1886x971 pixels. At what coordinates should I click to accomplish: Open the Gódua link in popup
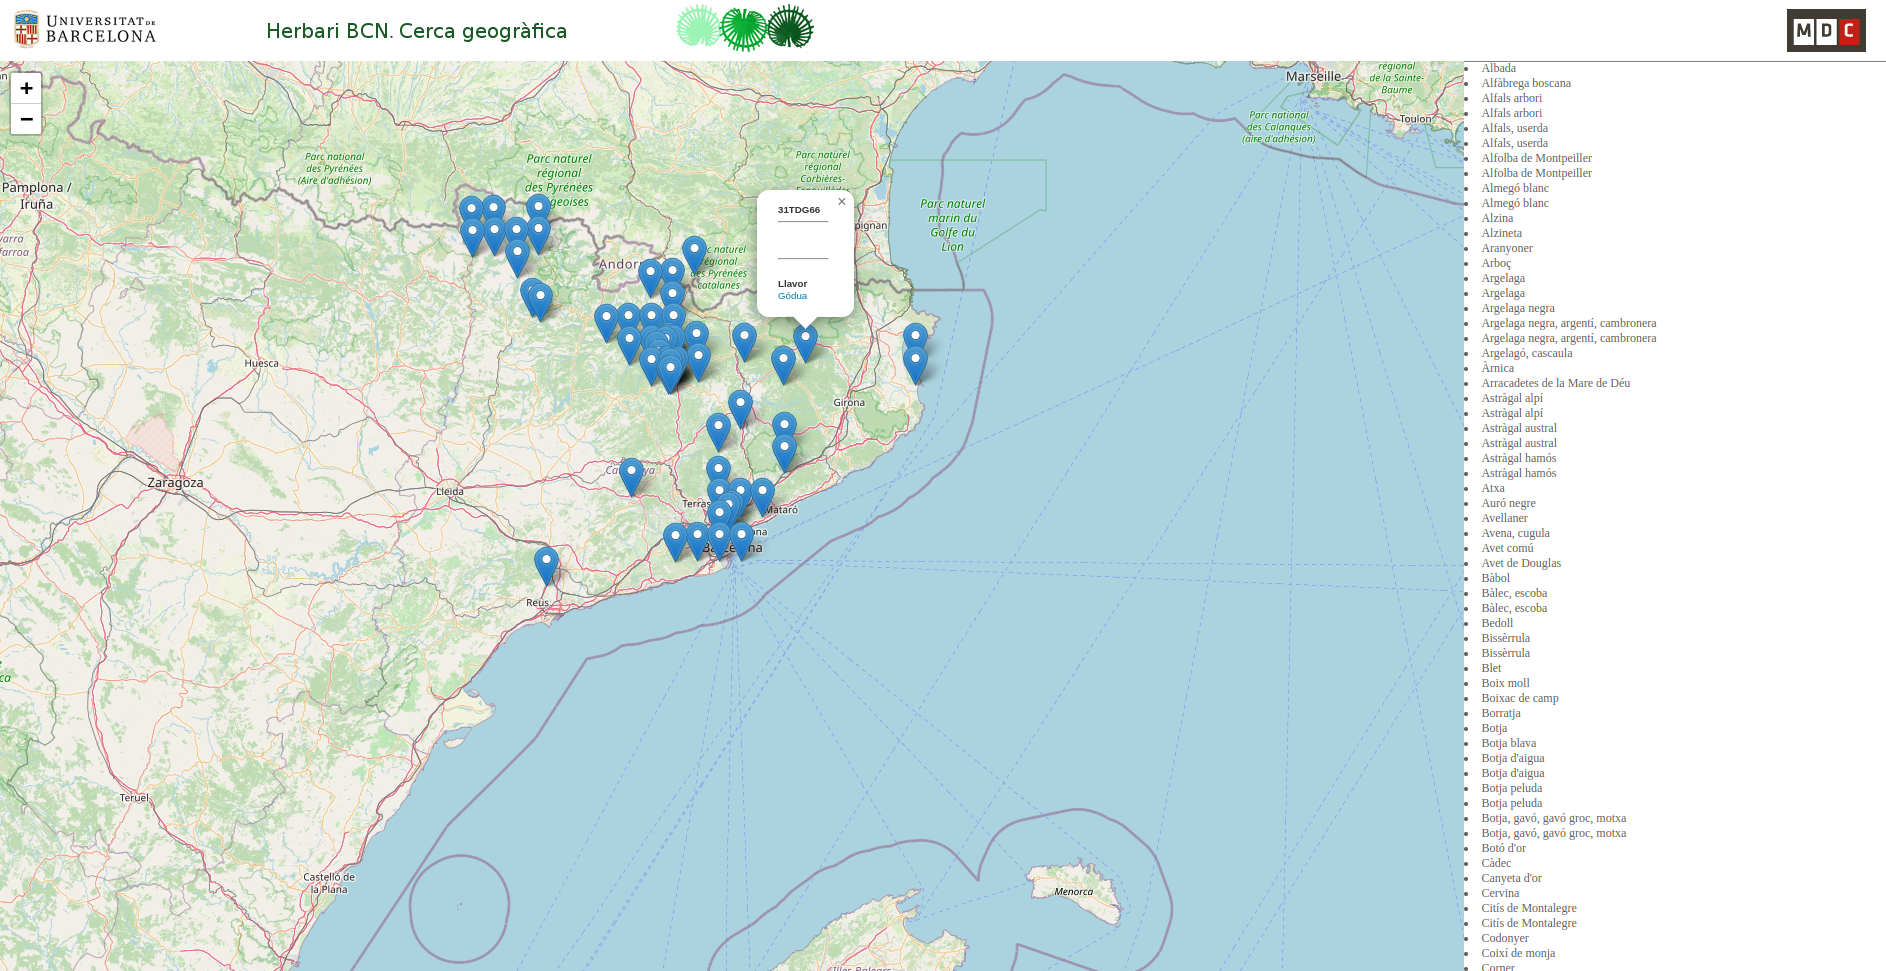click(792, 296)
